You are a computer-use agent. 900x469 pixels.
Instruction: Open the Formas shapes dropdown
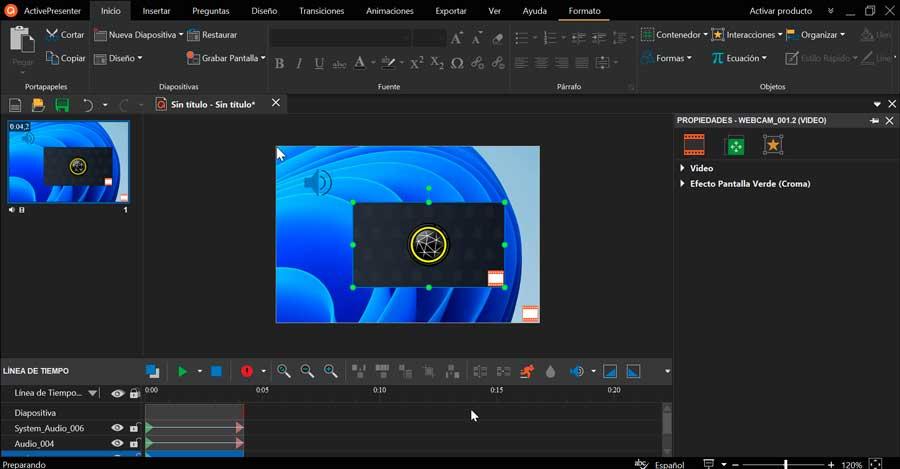[x=667, y=58]
